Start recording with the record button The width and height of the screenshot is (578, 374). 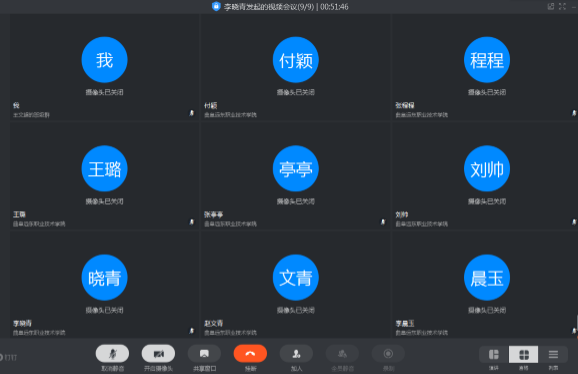click(x=388, y=354)
